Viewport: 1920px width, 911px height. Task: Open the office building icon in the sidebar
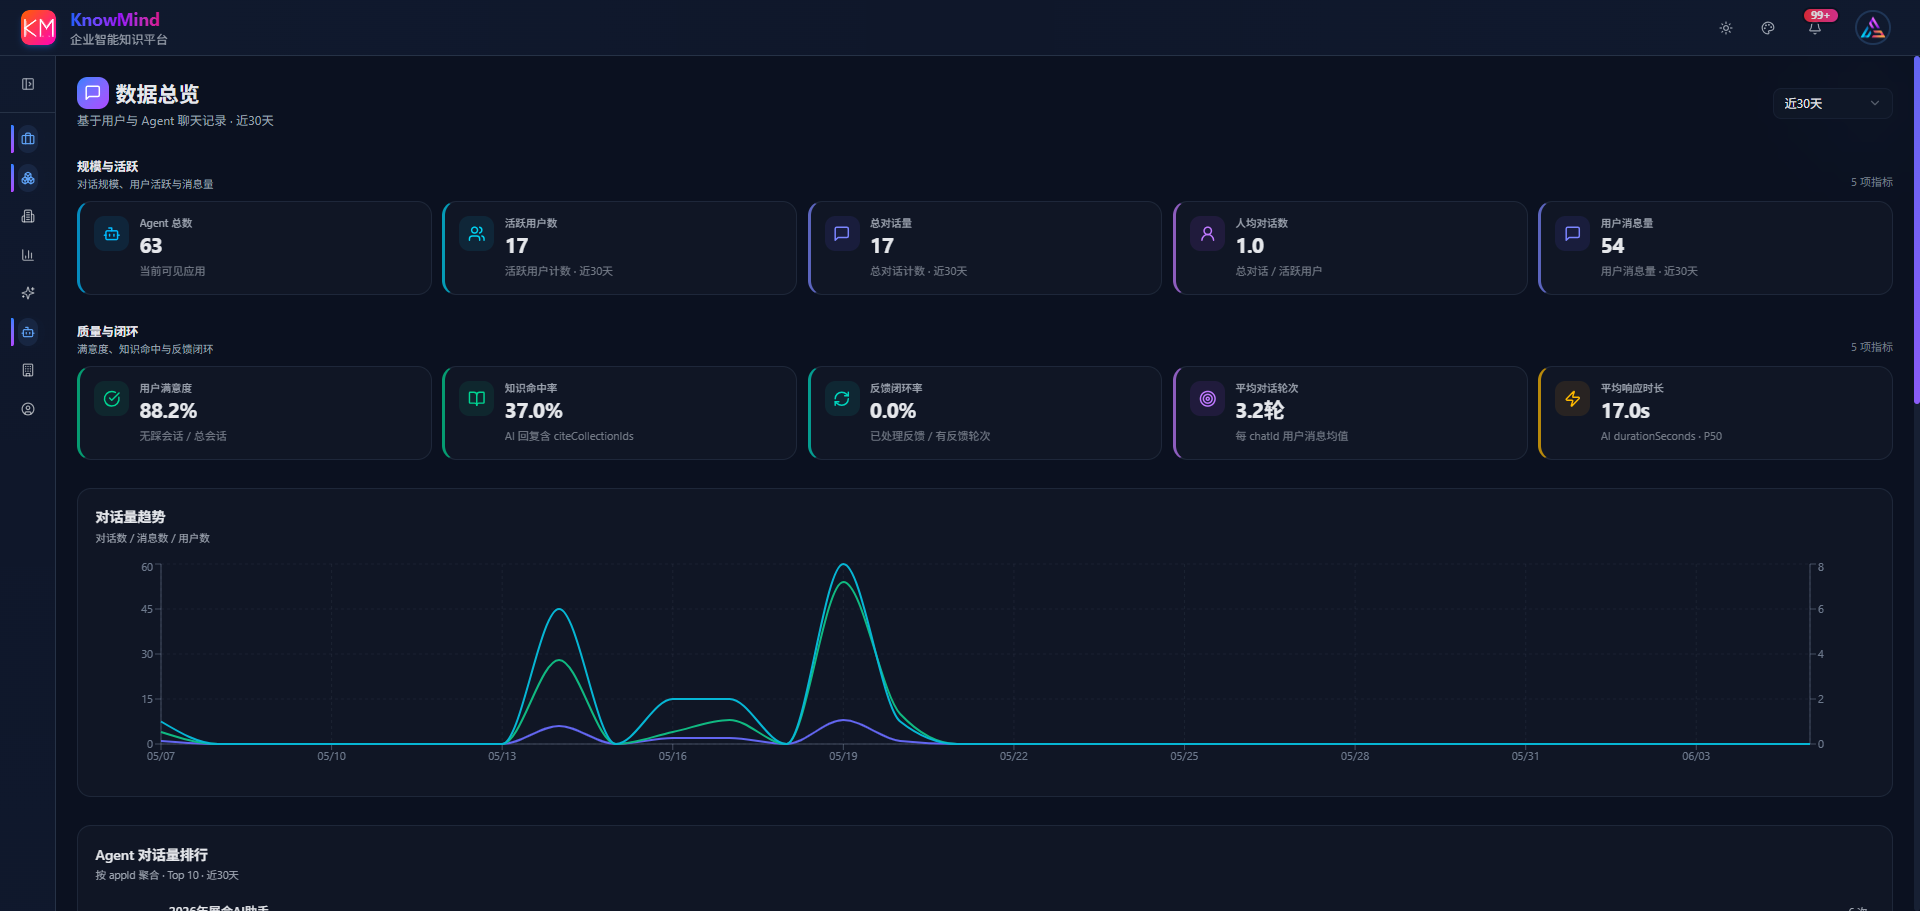[x=28, y=370]
